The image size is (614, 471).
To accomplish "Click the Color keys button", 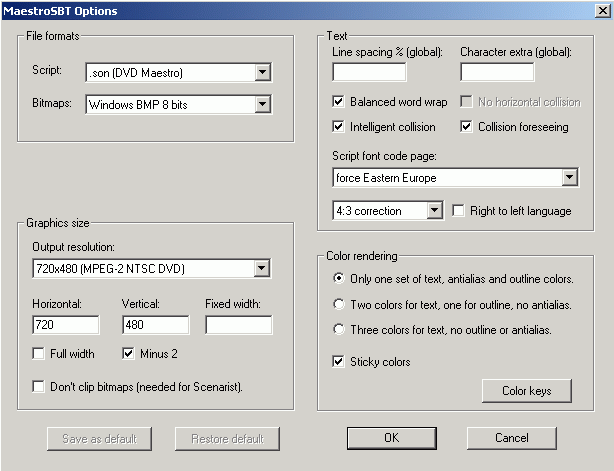I will pyautogui.click(x=526, y=390).
